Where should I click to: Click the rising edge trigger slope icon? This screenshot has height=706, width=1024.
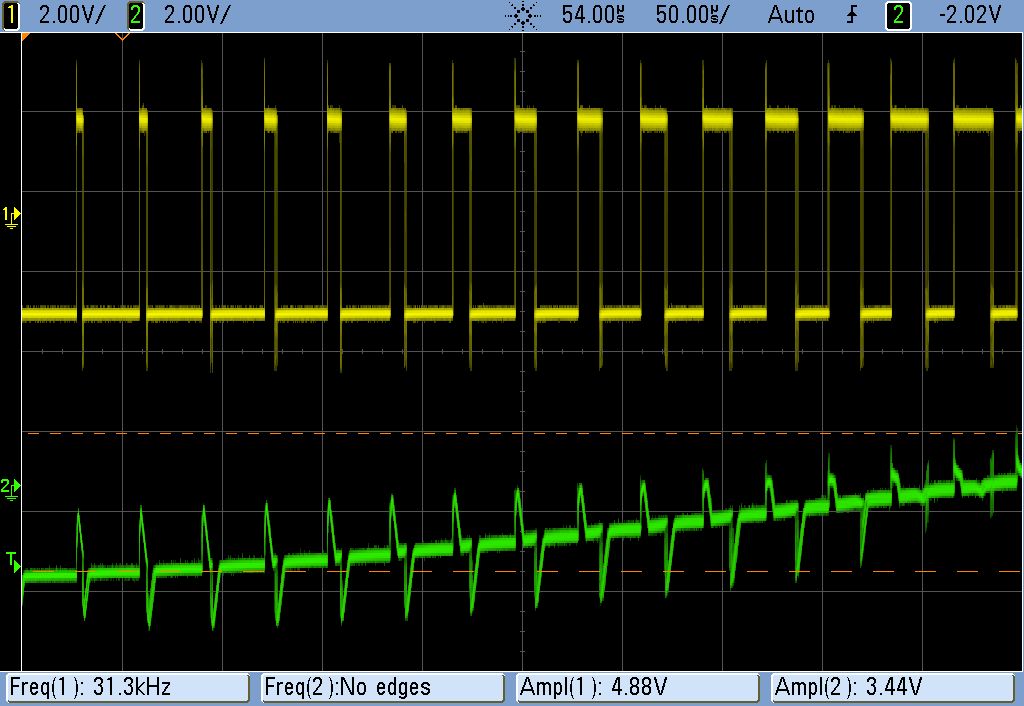(852, 15)
